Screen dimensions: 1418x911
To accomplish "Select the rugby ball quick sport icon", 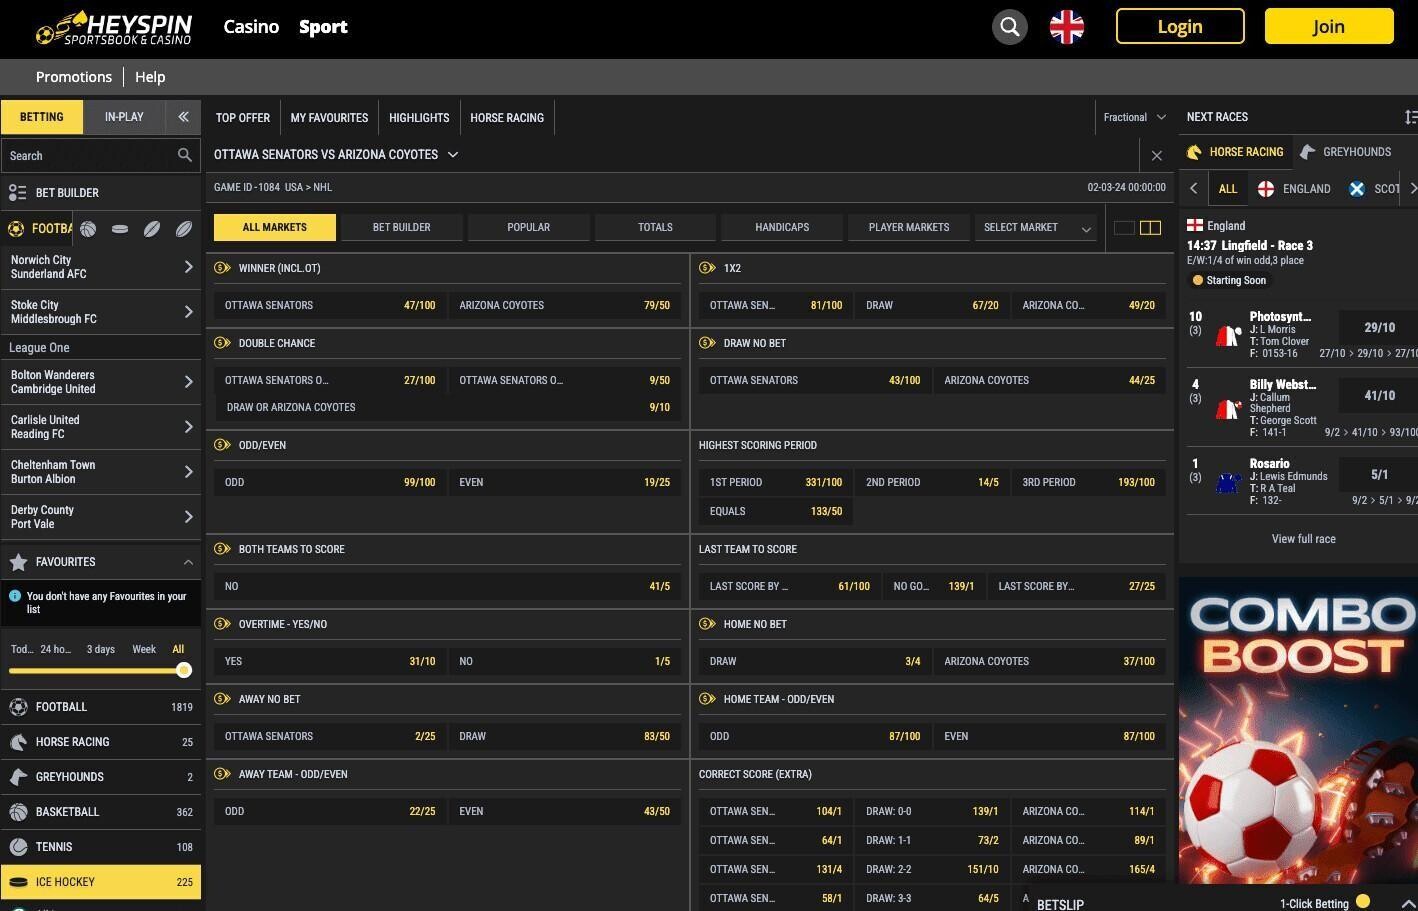I will point(184,229).
